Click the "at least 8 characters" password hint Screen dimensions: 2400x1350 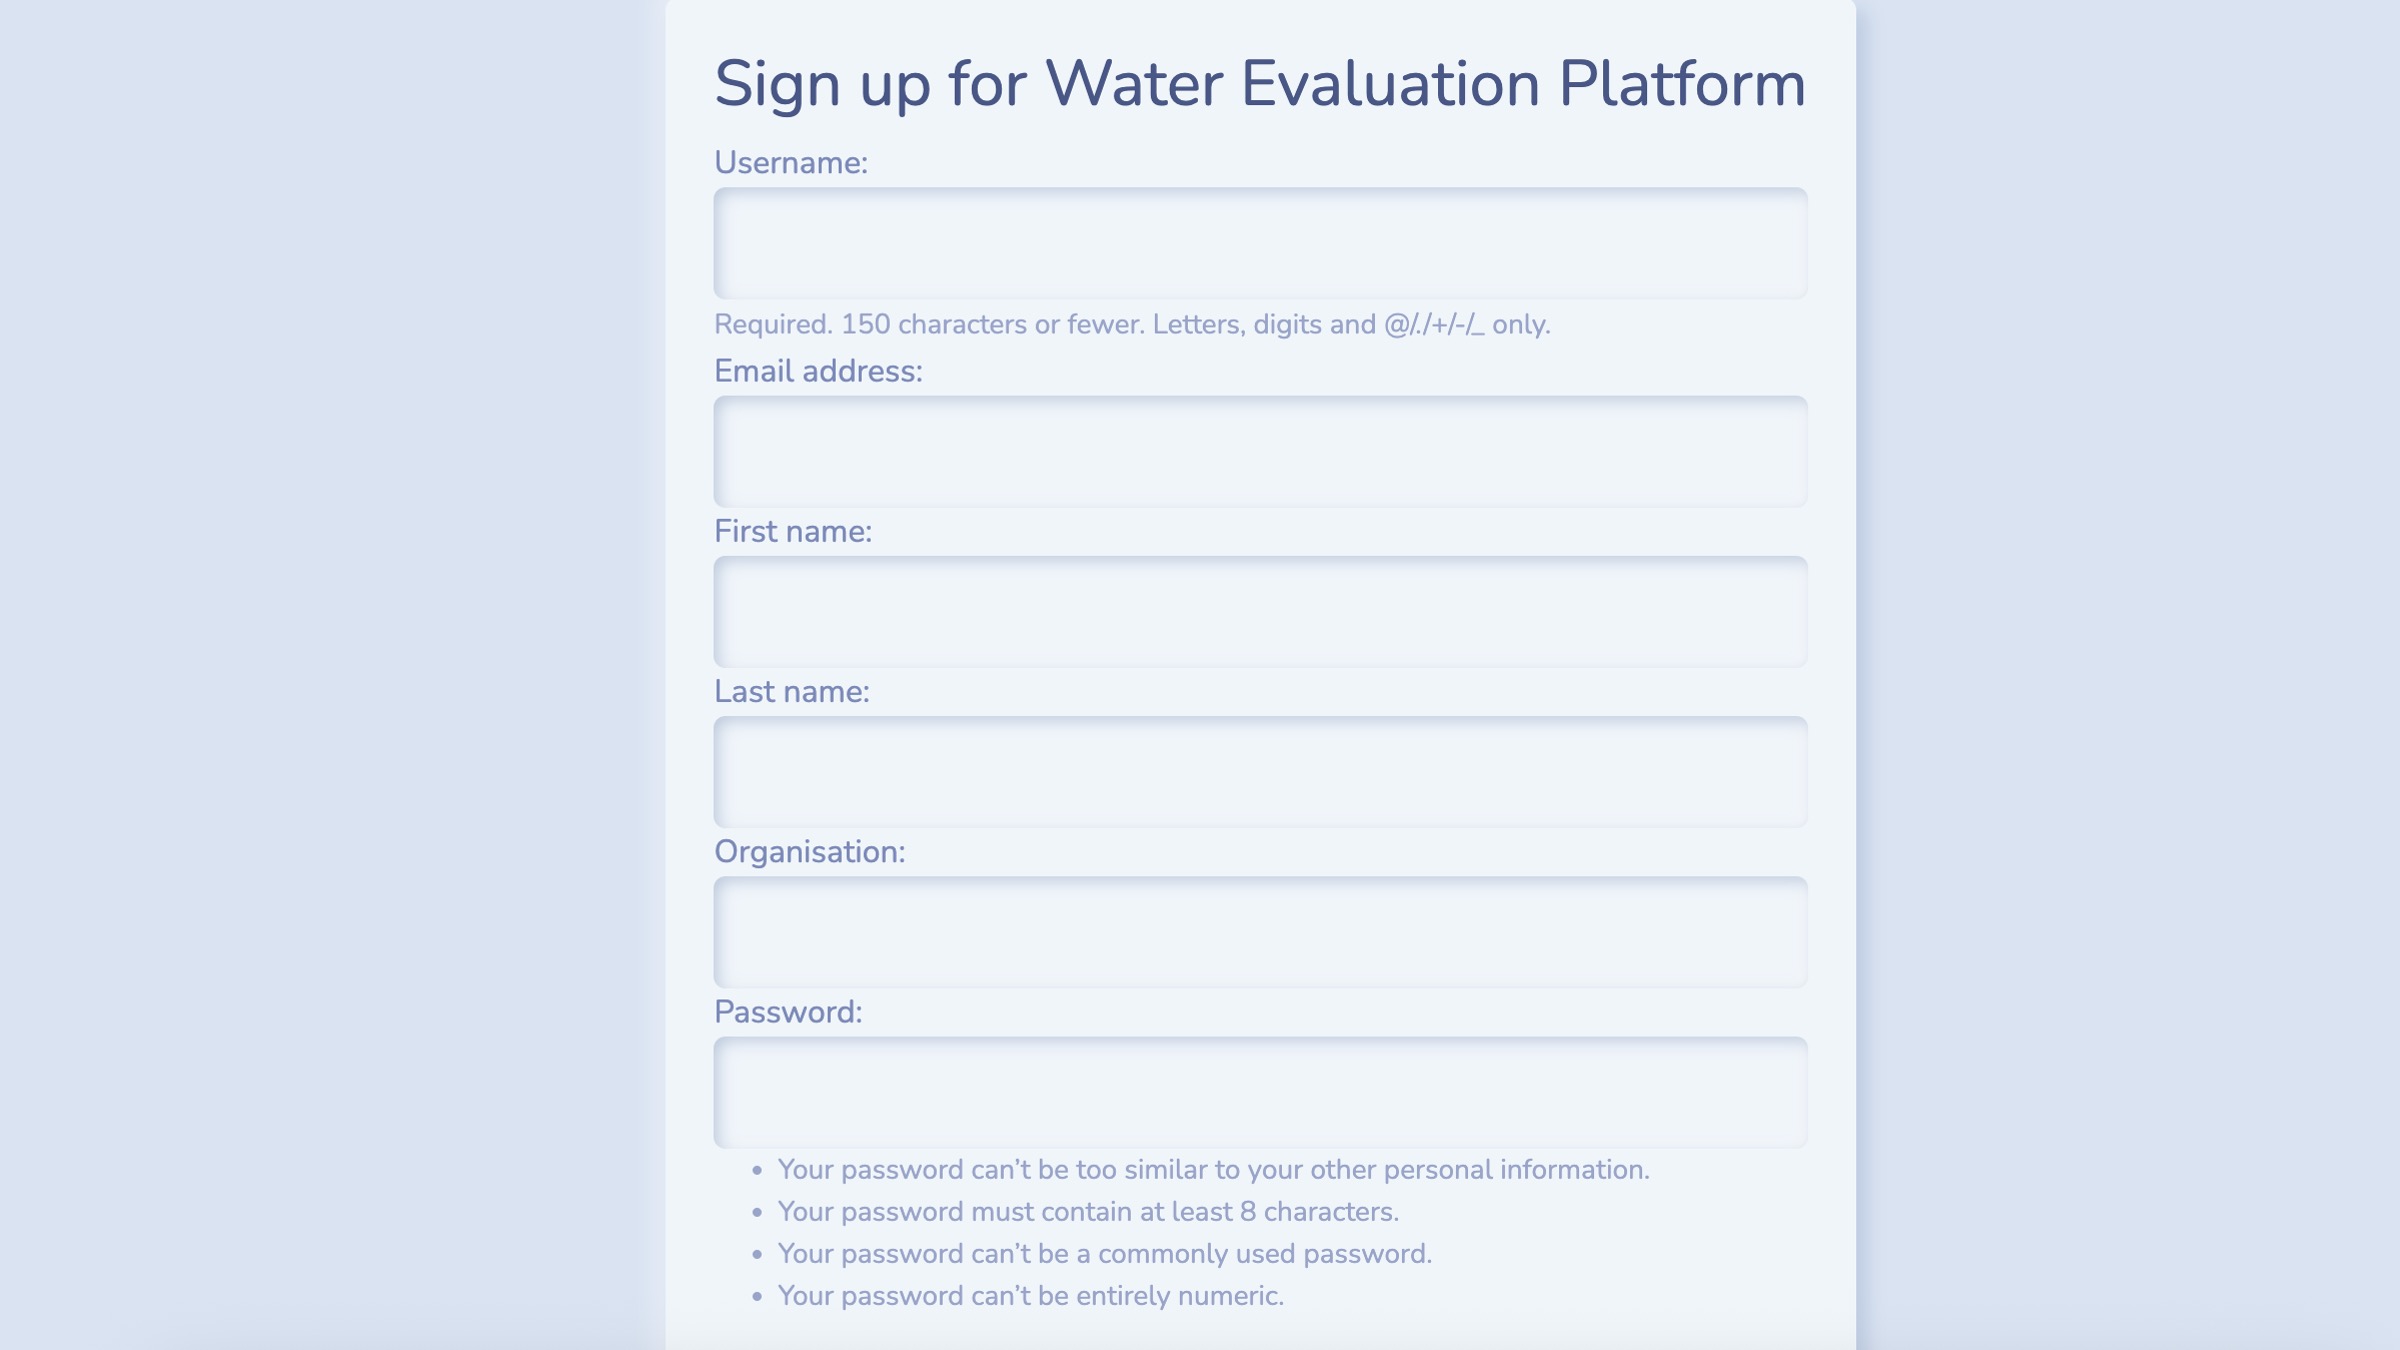1088,1212
